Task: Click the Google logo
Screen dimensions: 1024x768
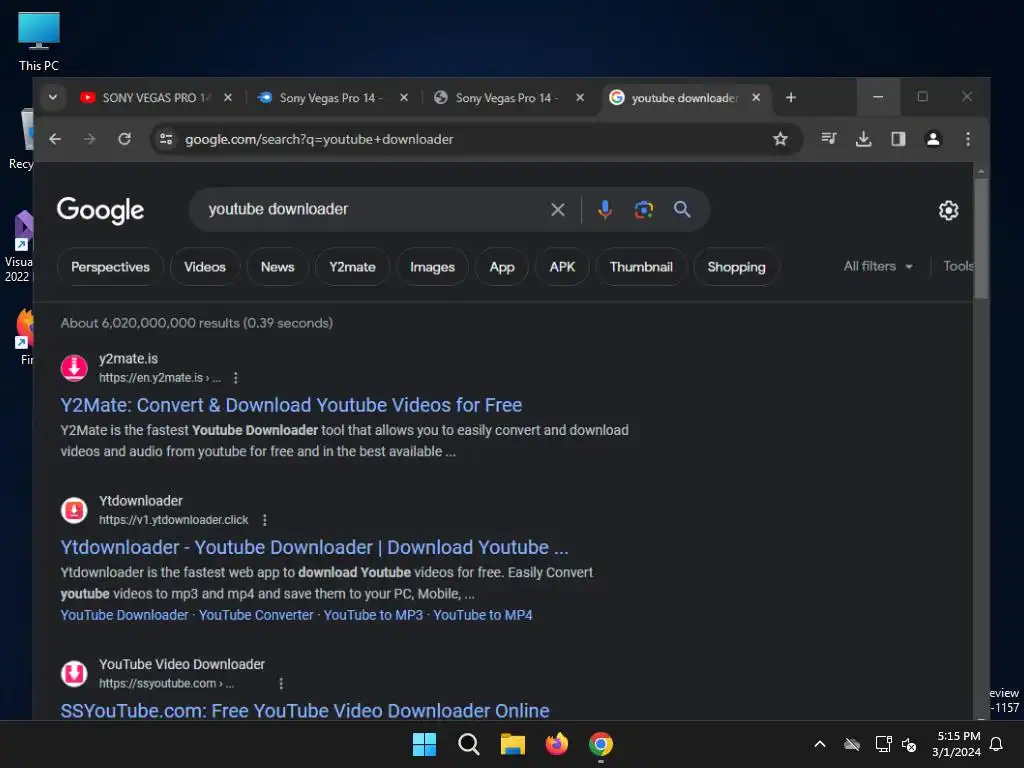Action: click(x=100, y=210)
